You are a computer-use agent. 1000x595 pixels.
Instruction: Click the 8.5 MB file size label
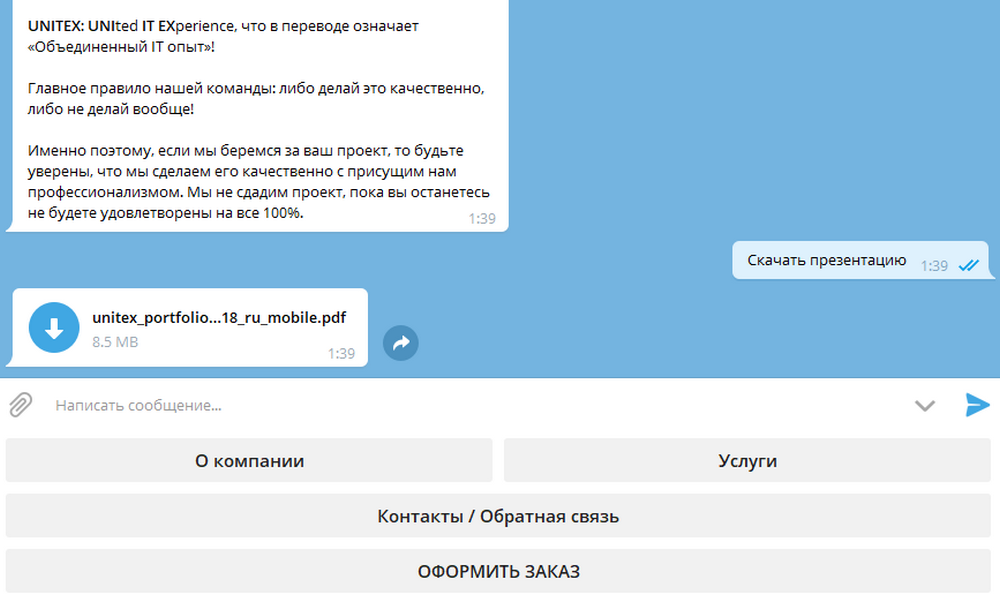[115, 342]
